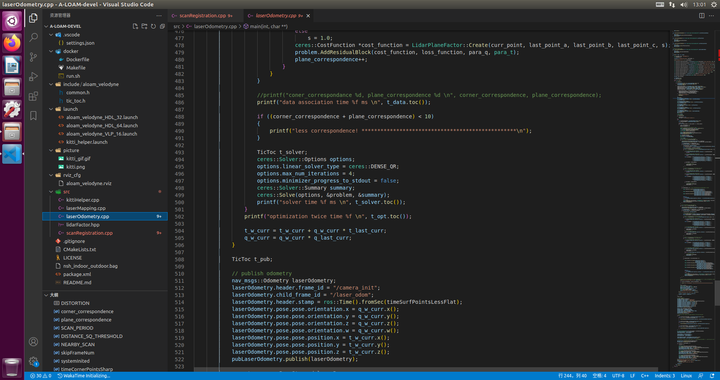Launch Firefox from the dock

coord(12,43)
